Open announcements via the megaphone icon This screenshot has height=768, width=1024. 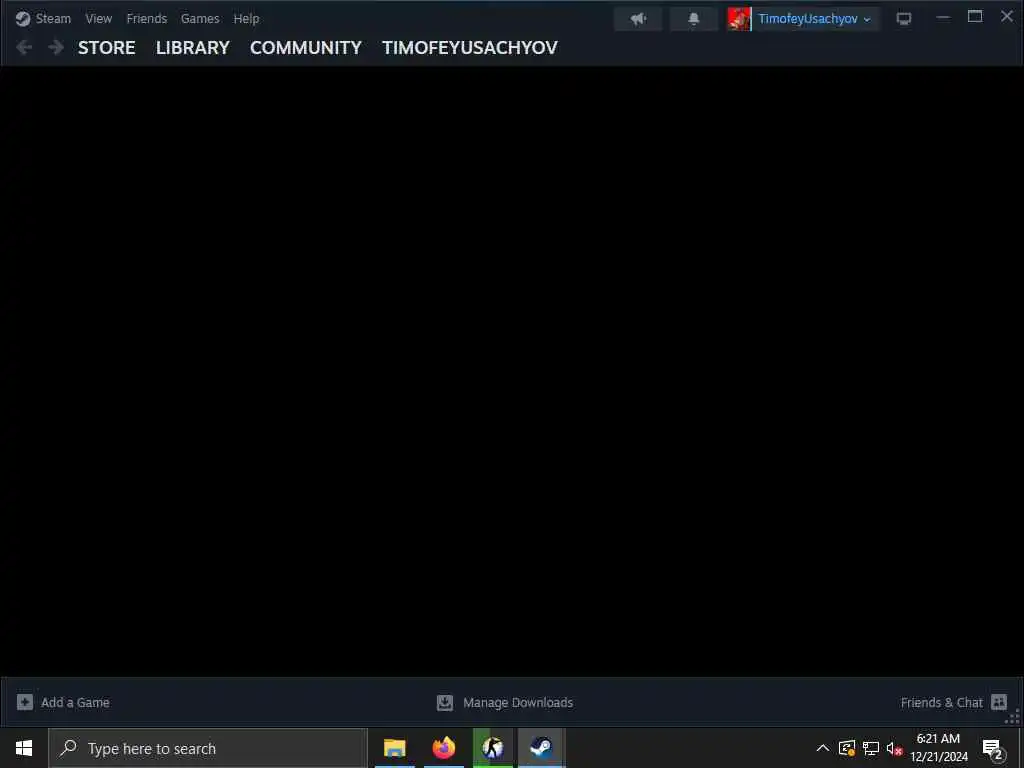coord(638,19)
